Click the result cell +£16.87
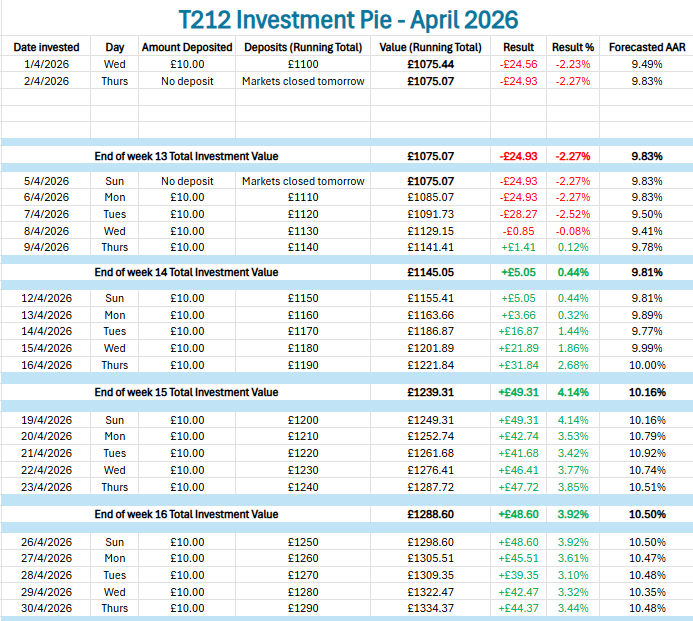Screen dimensions: 693x621 coord(518,331)
